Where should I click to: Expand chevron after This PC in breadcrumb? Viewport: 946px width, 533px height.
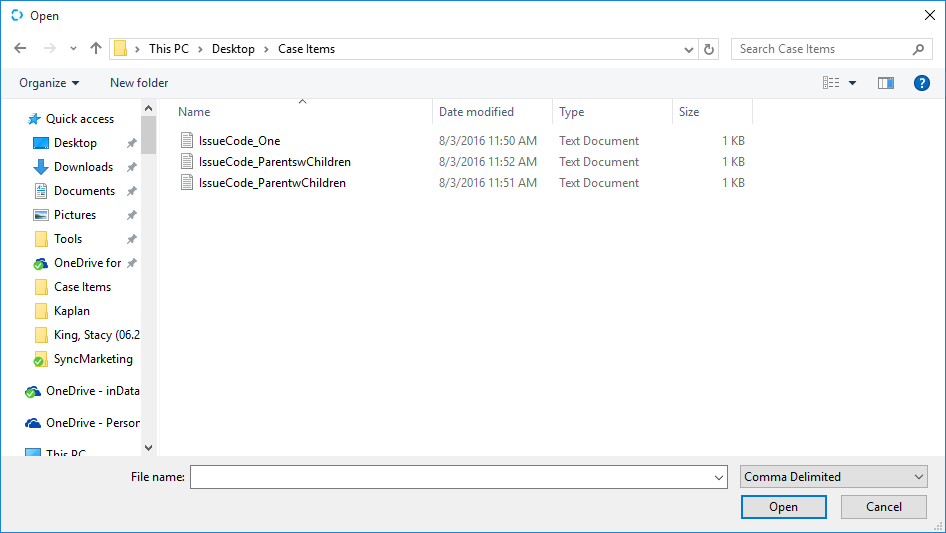tap(200, 49)
